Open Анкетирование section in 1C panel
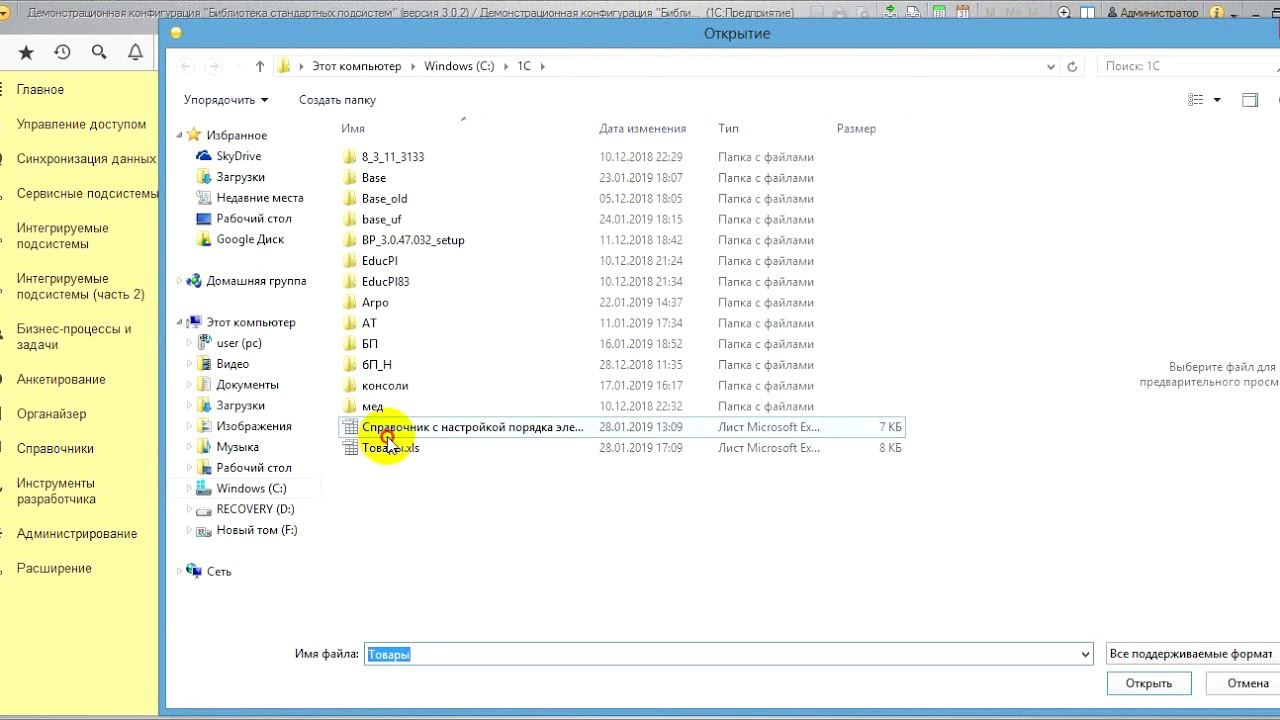Image resolution: width=1280 pixels, height=720 pixels. coord(61,380)
